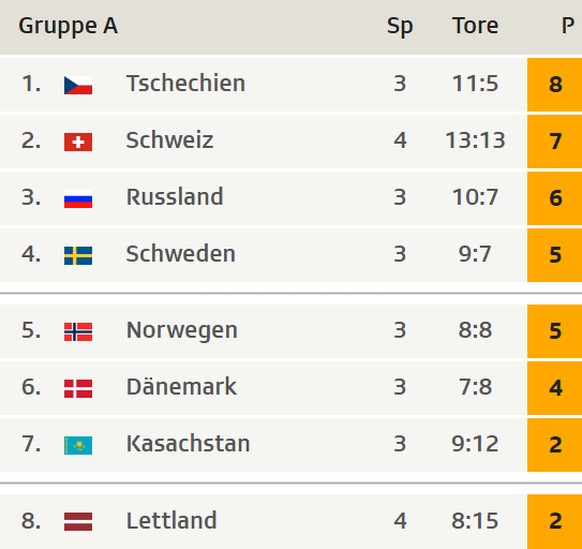The image size is (582, 549).
Task: Select the Russland team name
Action: 175,197
